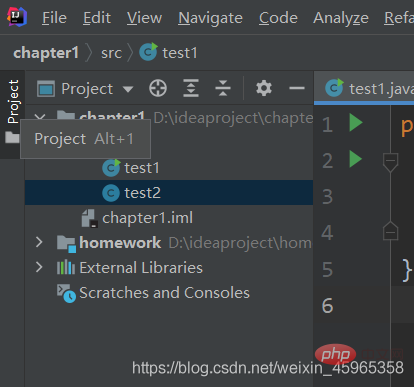Expand the External Libraries node
414x387 pixels.
(39, 267)
